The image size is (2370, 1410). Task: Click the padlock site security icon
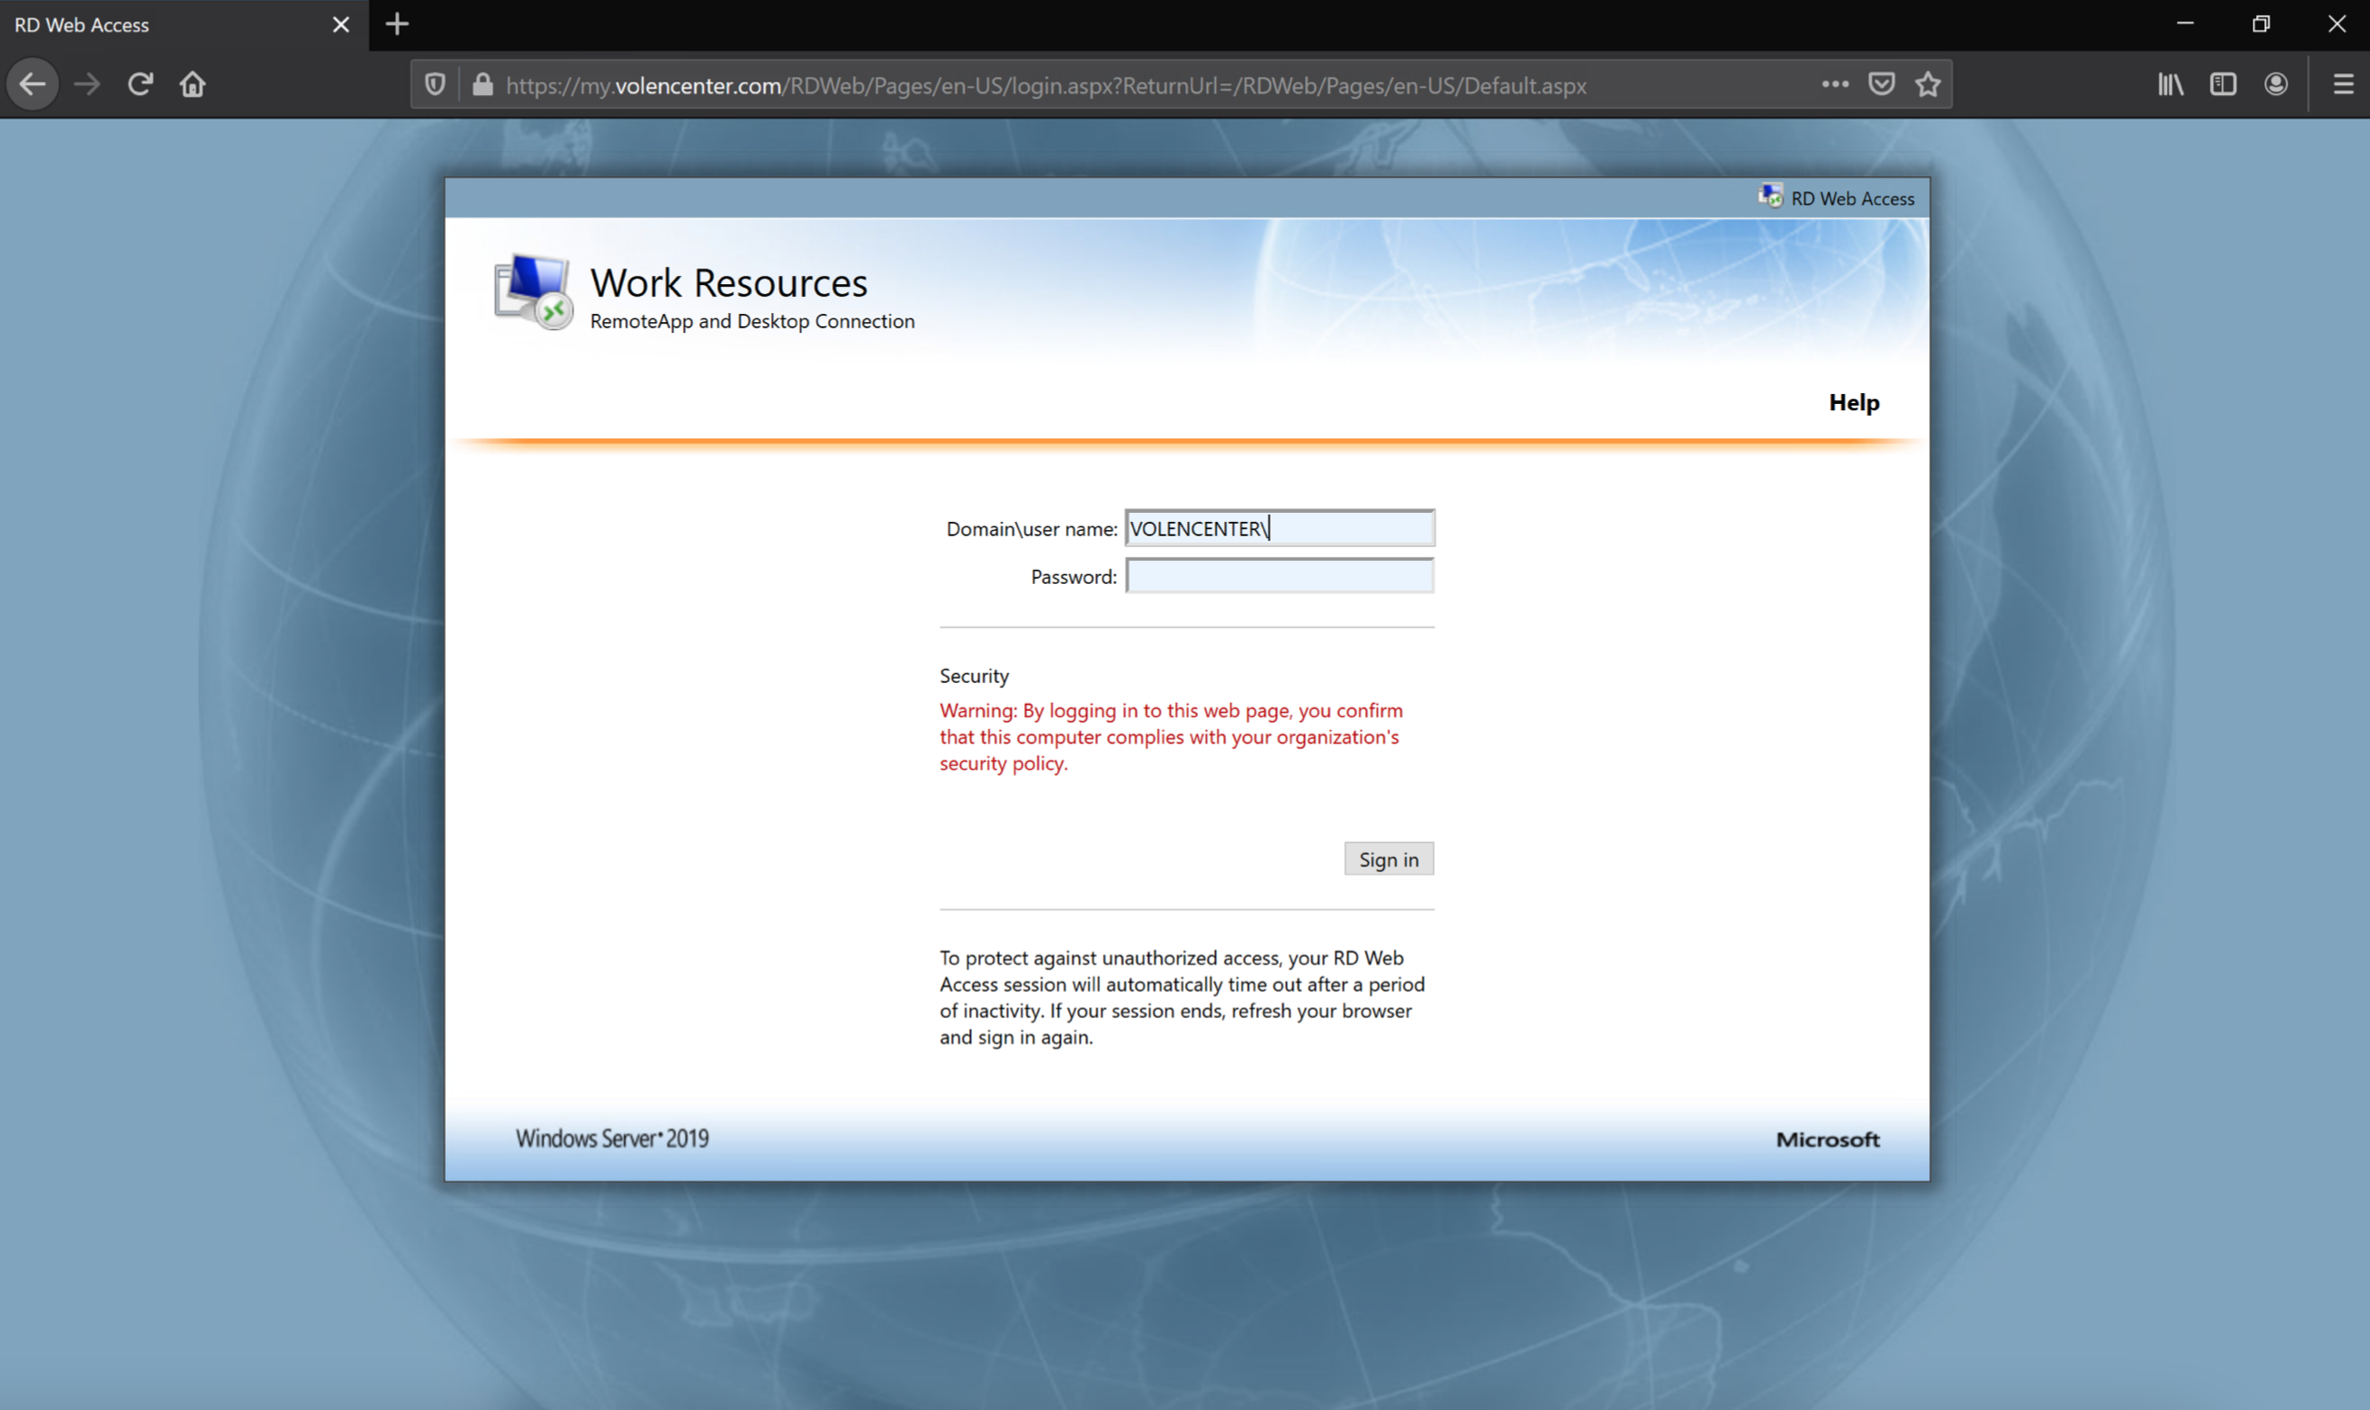coord(483,85)
